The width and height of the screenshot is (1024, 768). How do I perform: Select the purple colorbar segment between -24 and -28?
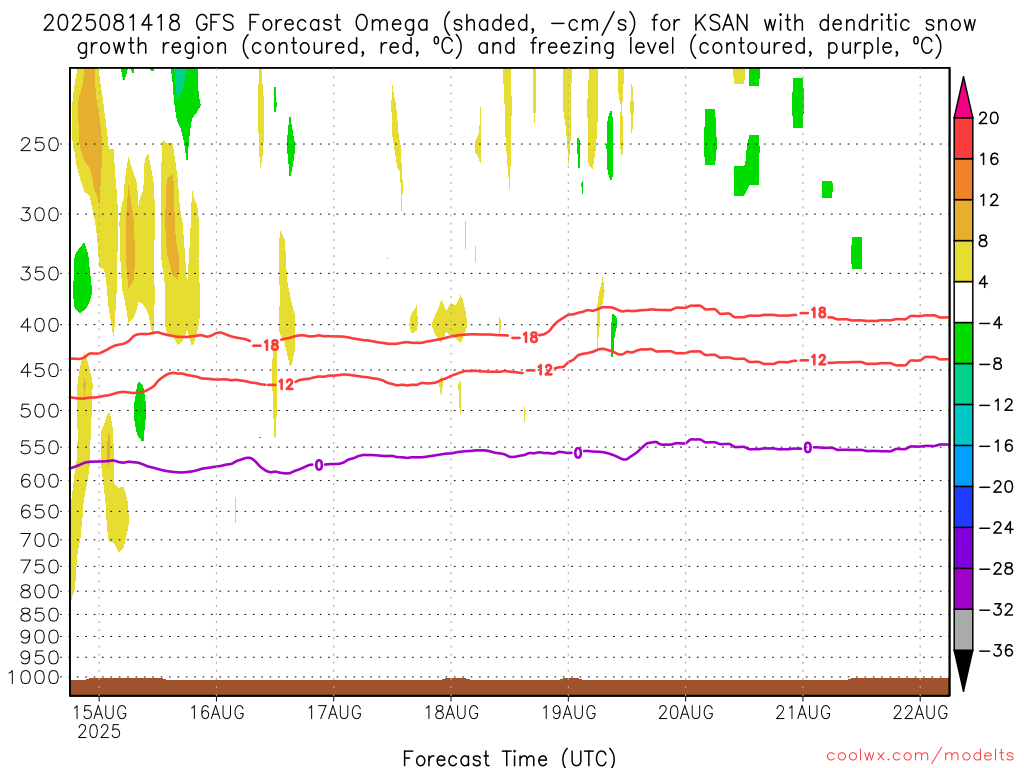coord(963,548)
